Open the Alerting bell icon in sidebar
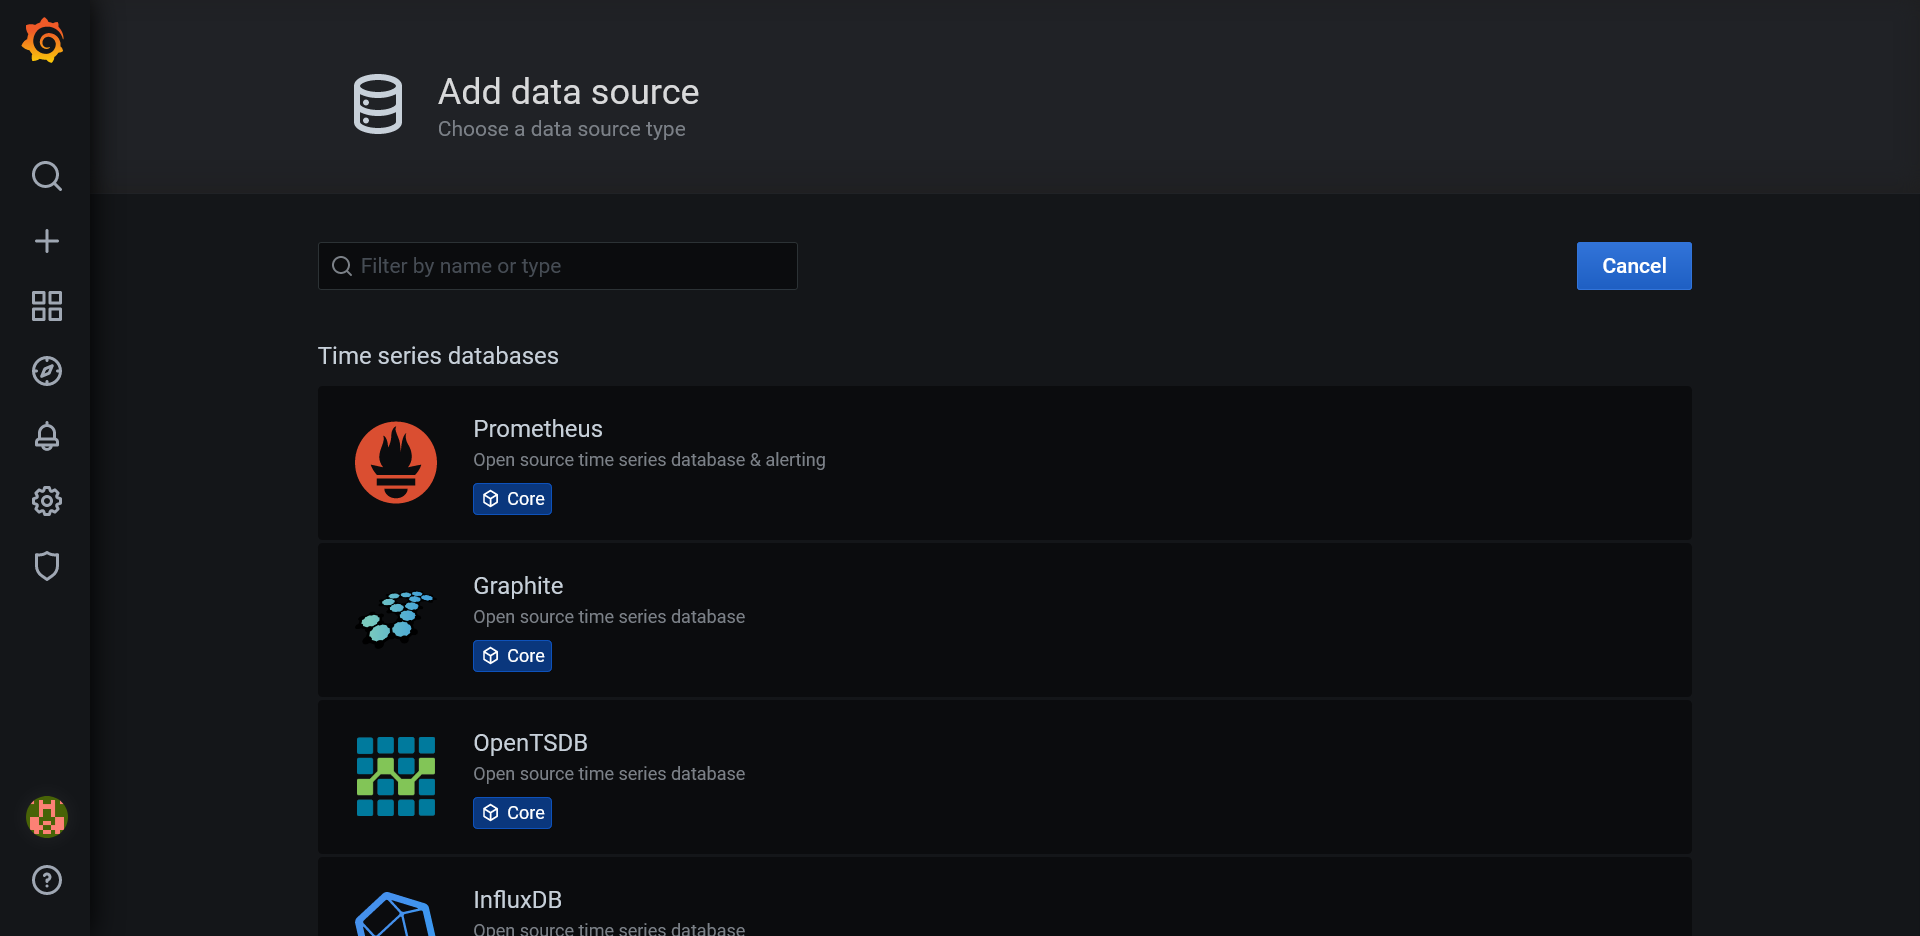1920x936 pixels. [x=47, y=436]
